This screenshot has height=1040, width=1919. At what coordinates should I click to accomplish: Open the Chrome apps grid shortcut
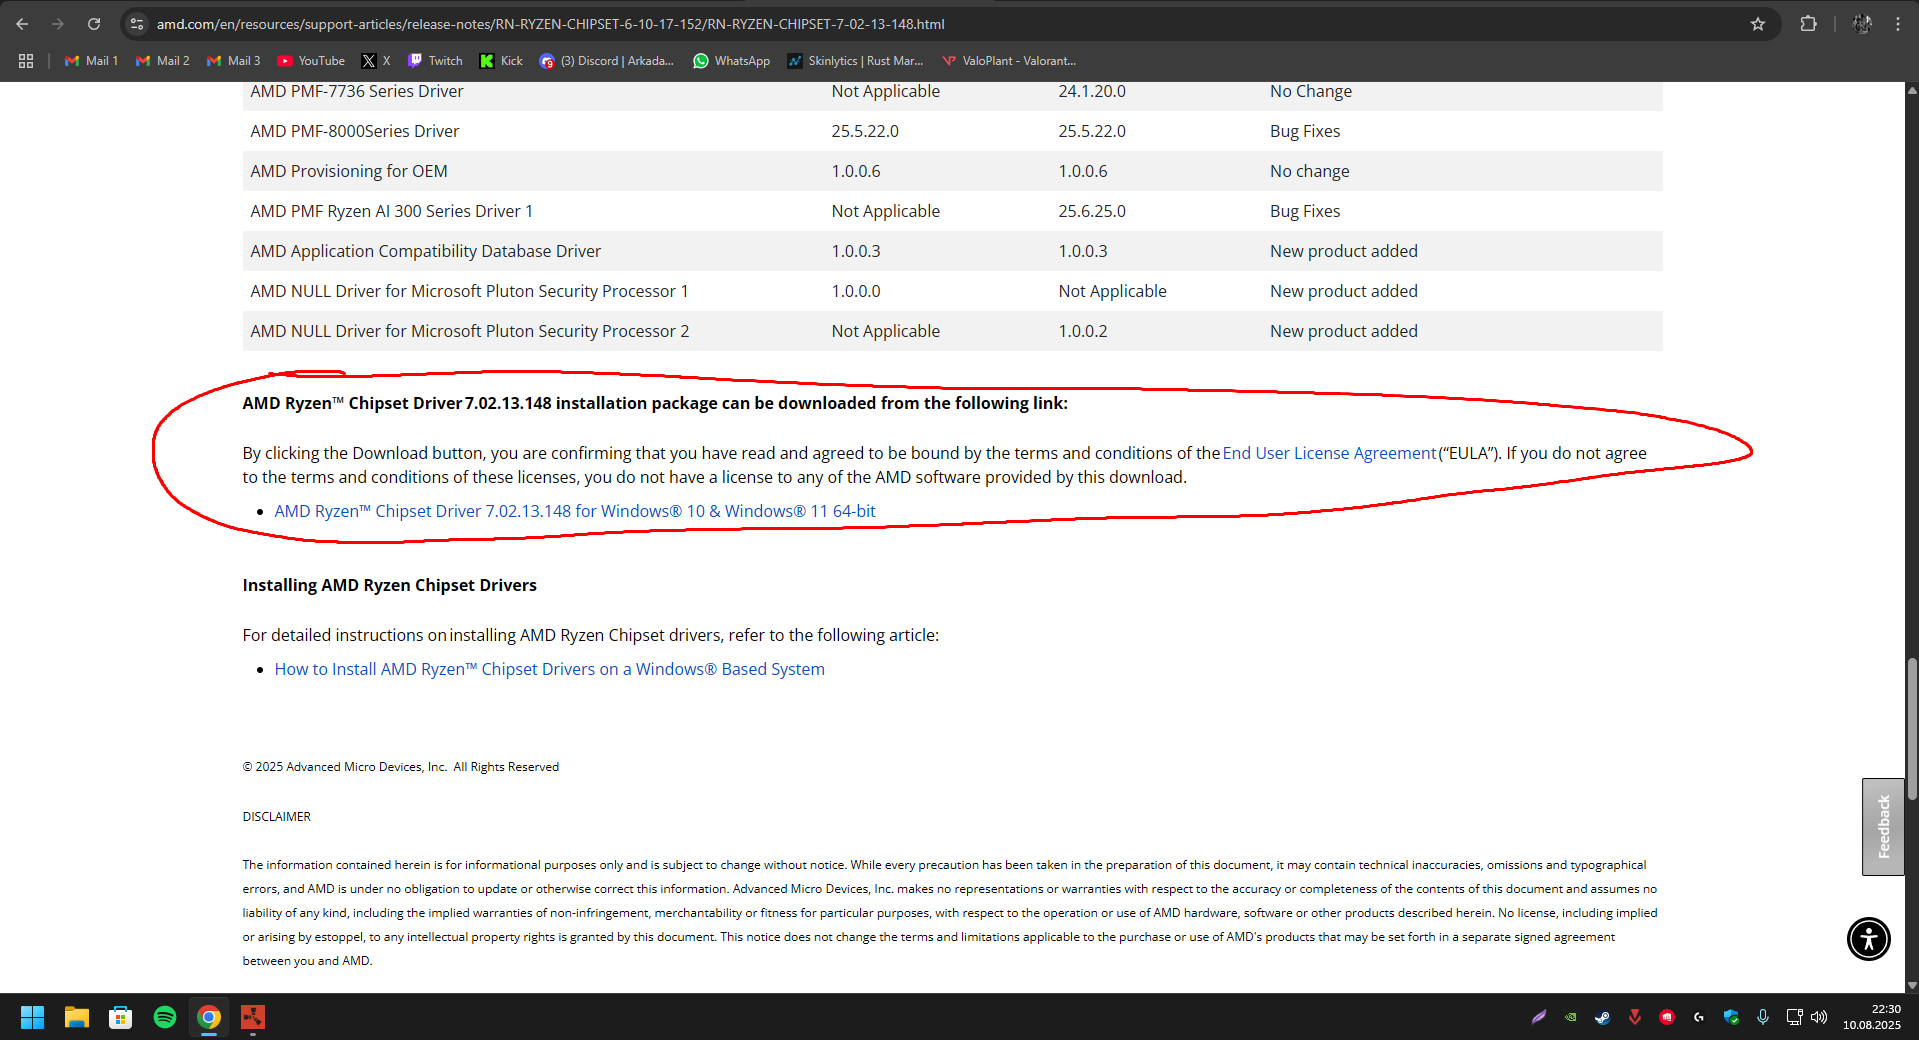[26, 61]
